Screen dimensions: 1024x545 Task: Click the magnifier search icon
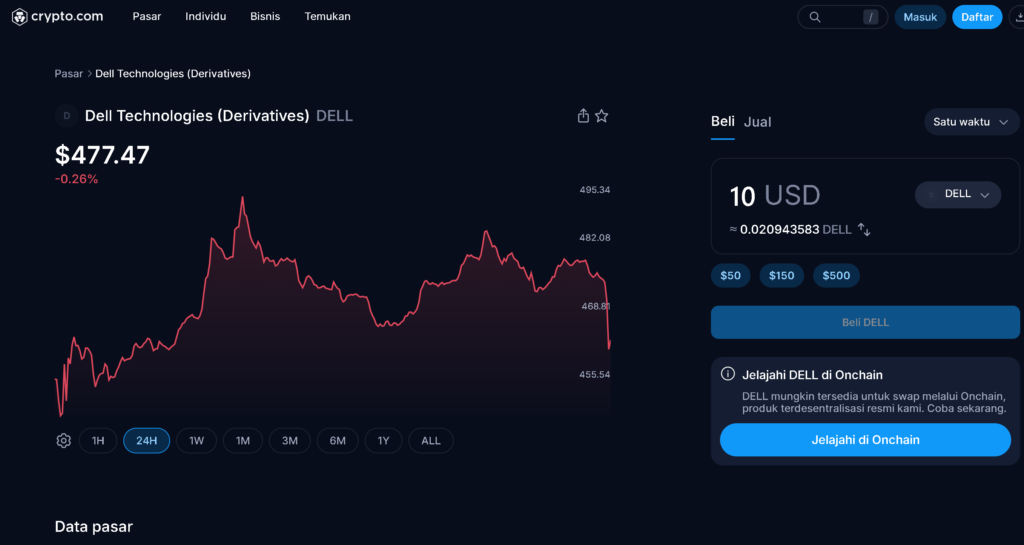pos(815,17)
